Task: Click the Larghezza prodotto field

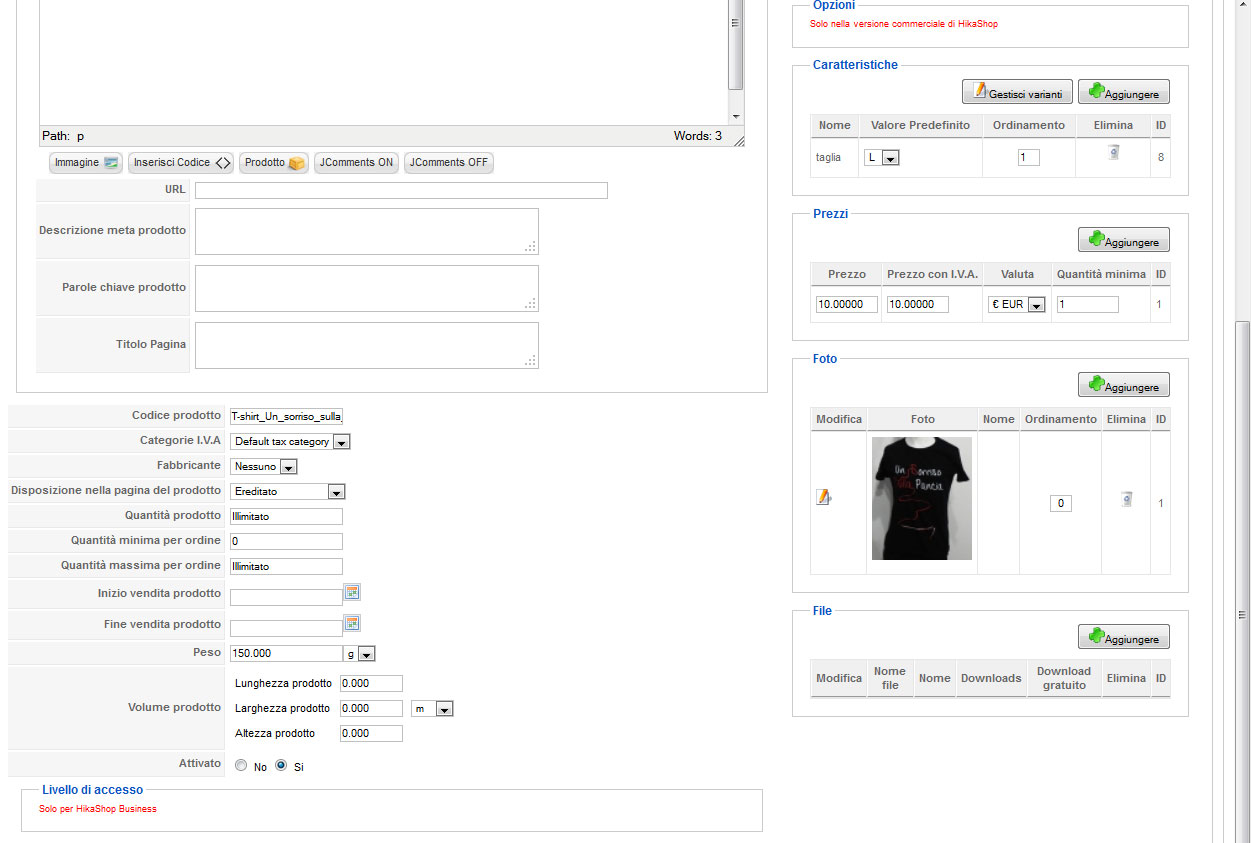Action: tap(371, 709)
